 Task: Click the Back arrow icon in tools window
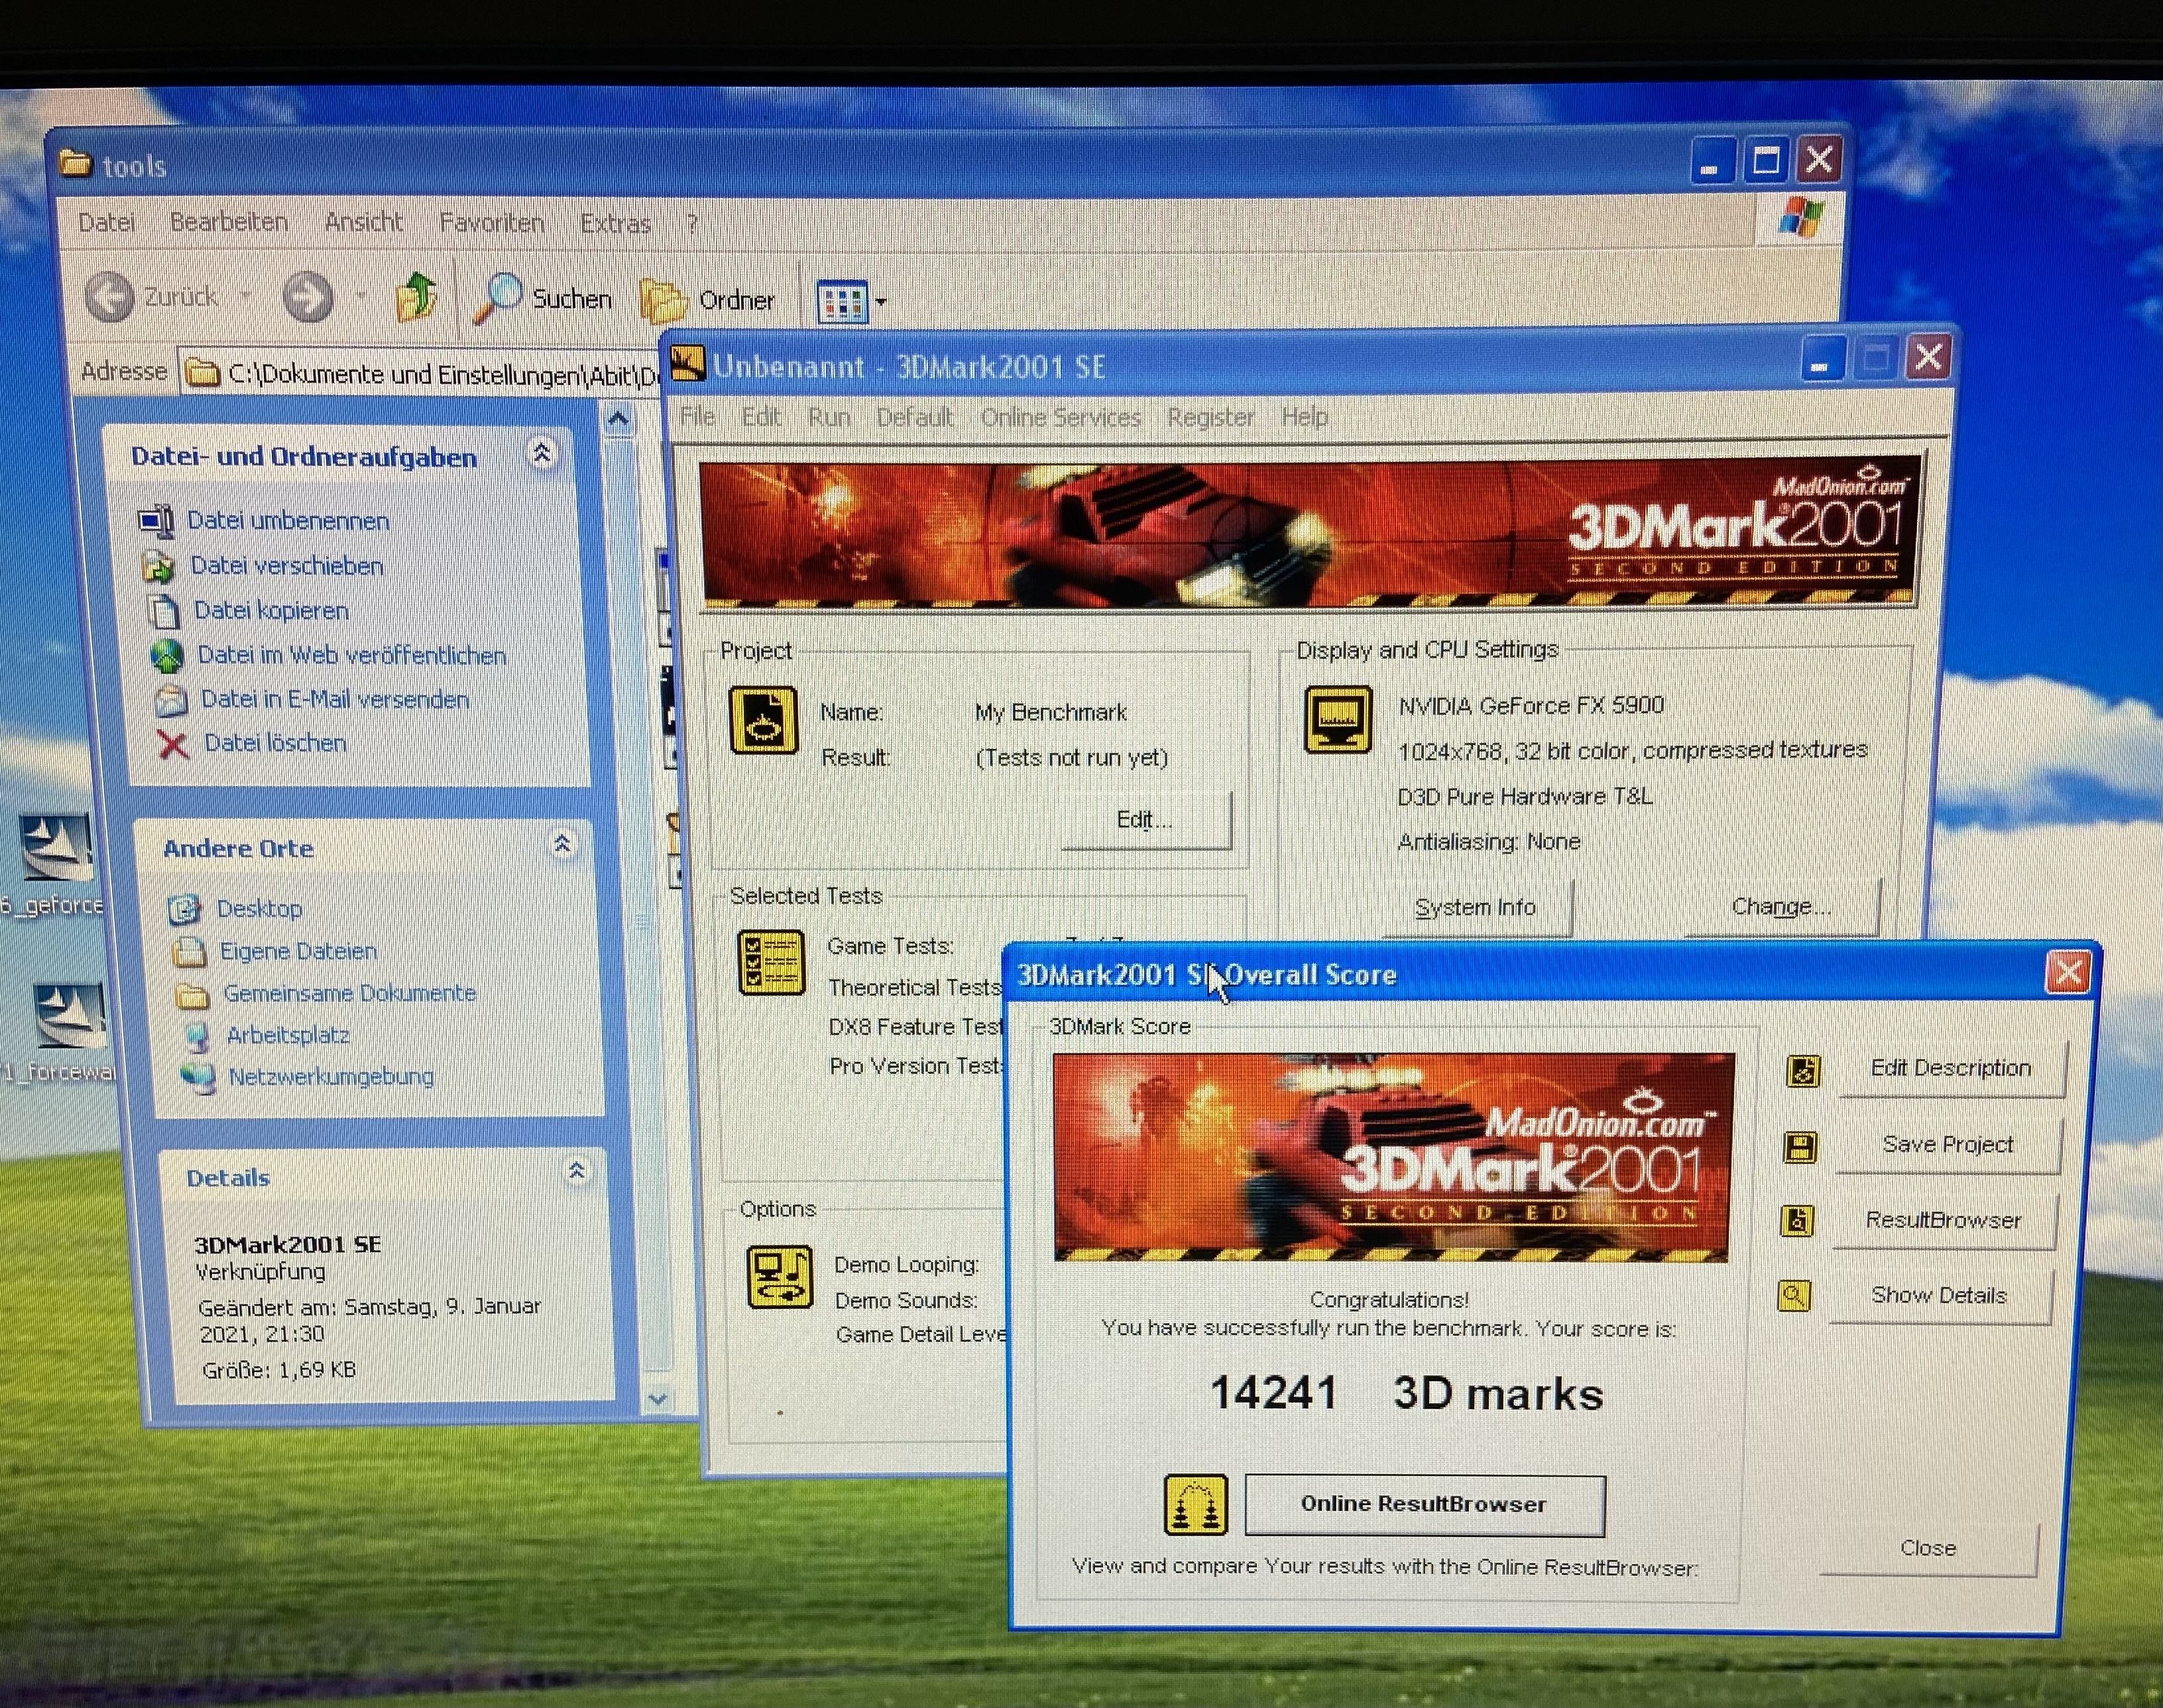tap(110, 296)
